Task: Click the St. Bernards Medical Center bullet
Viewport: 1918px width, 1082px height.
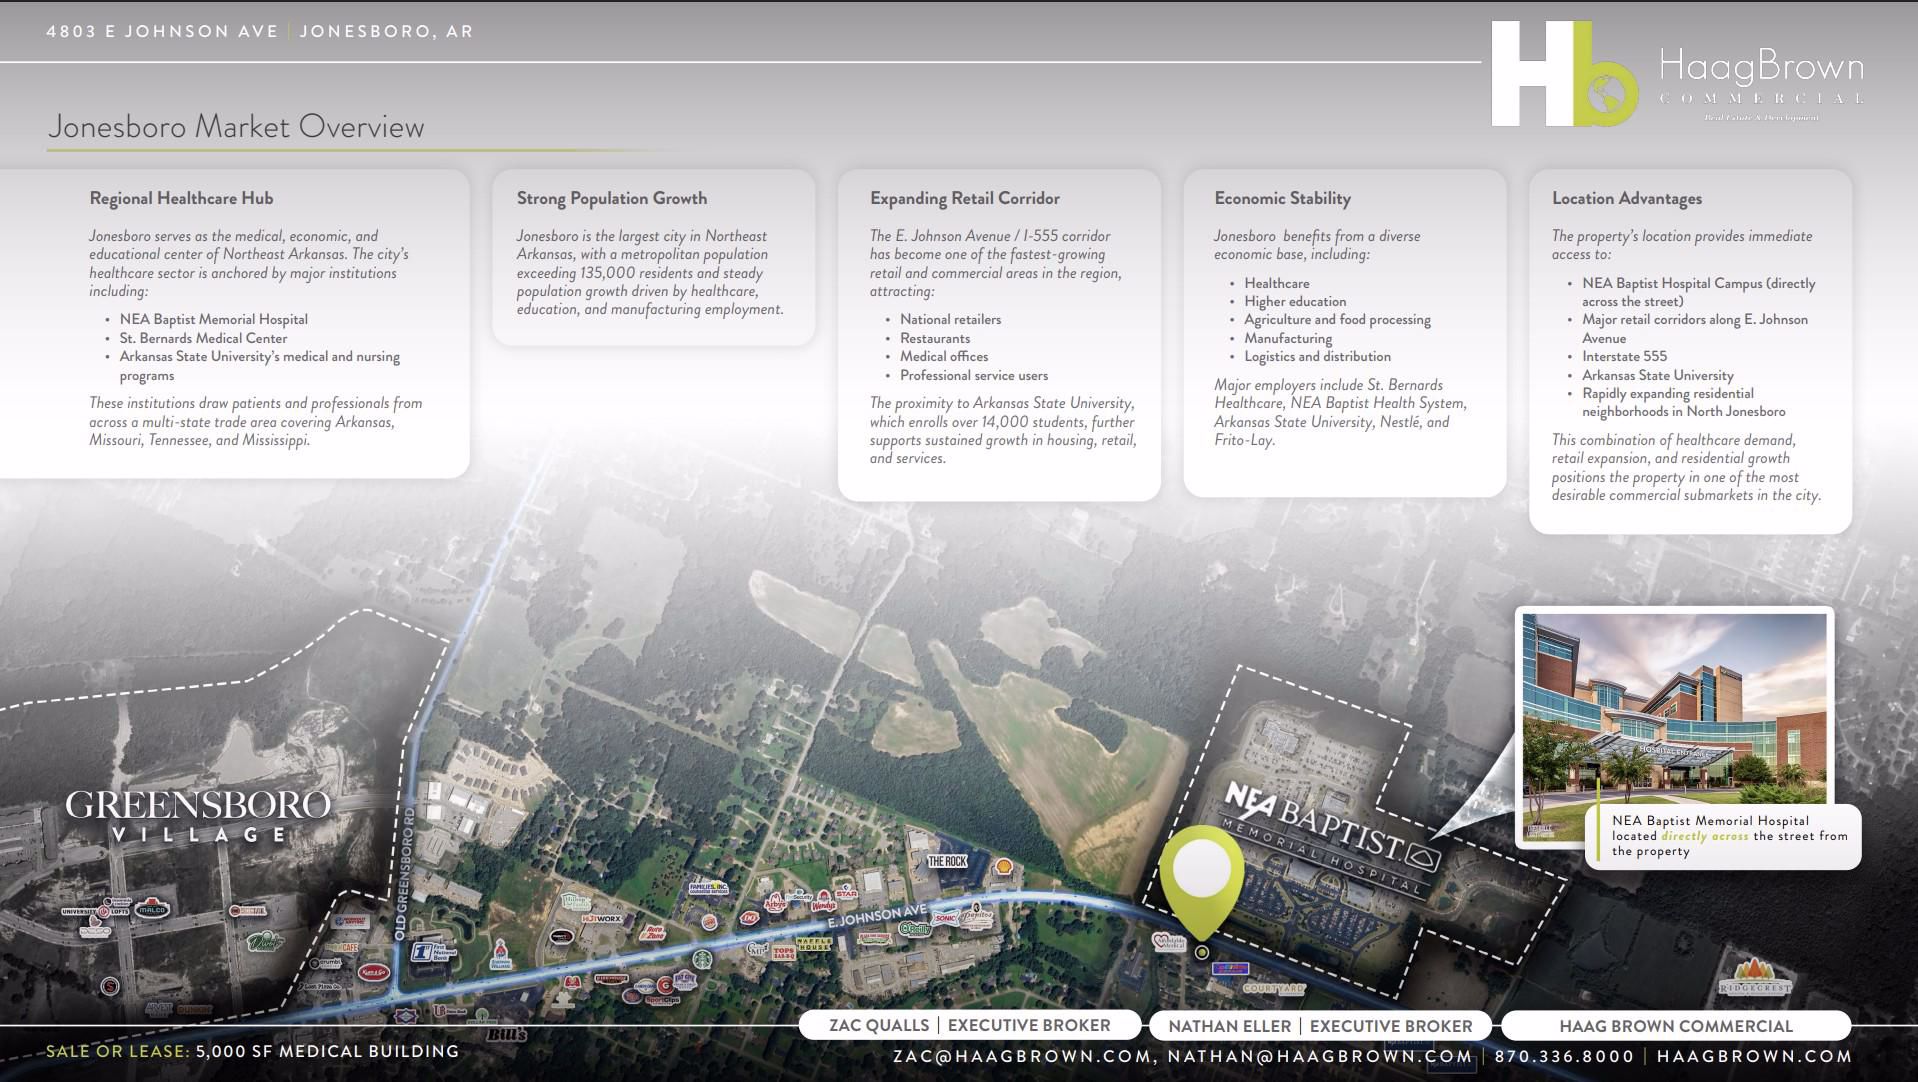Action: 204,338
